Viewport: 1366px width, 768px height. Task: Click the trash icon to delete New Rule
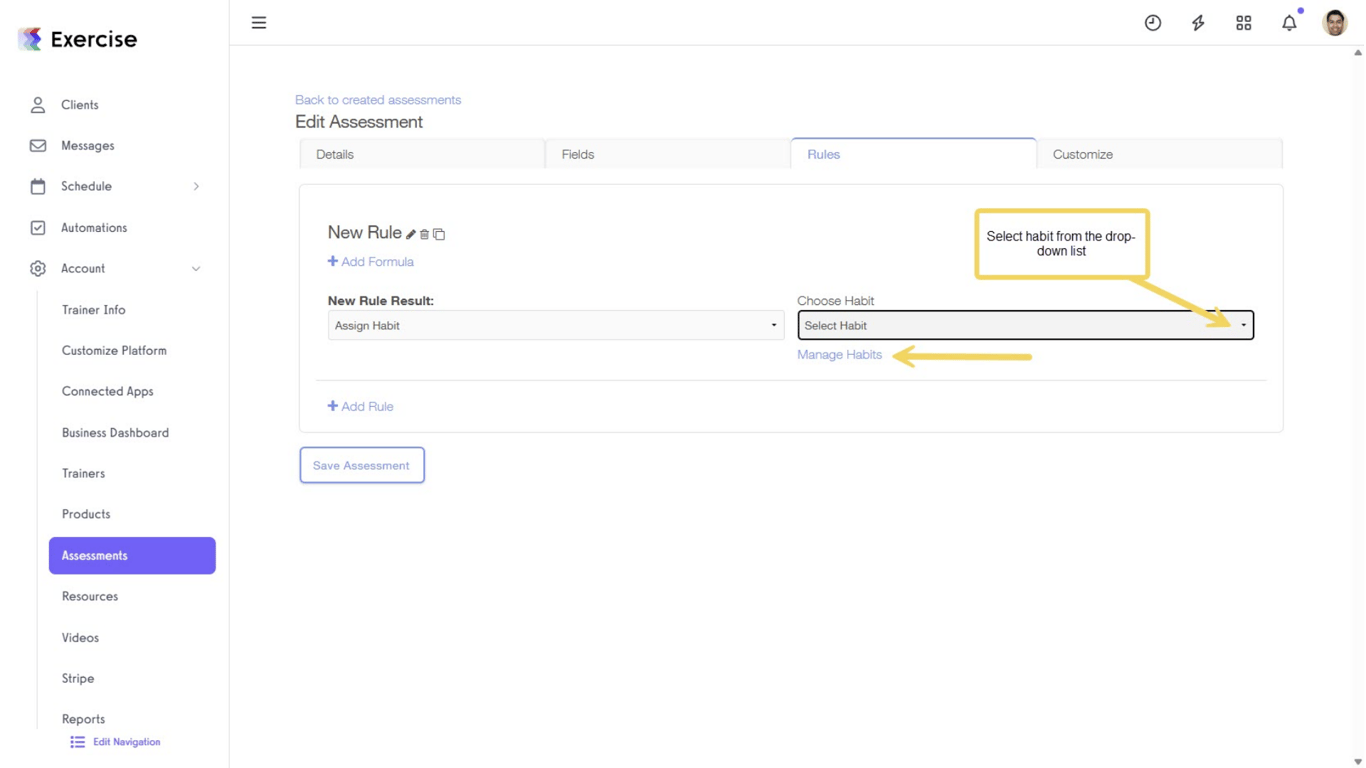click(424, 234)
